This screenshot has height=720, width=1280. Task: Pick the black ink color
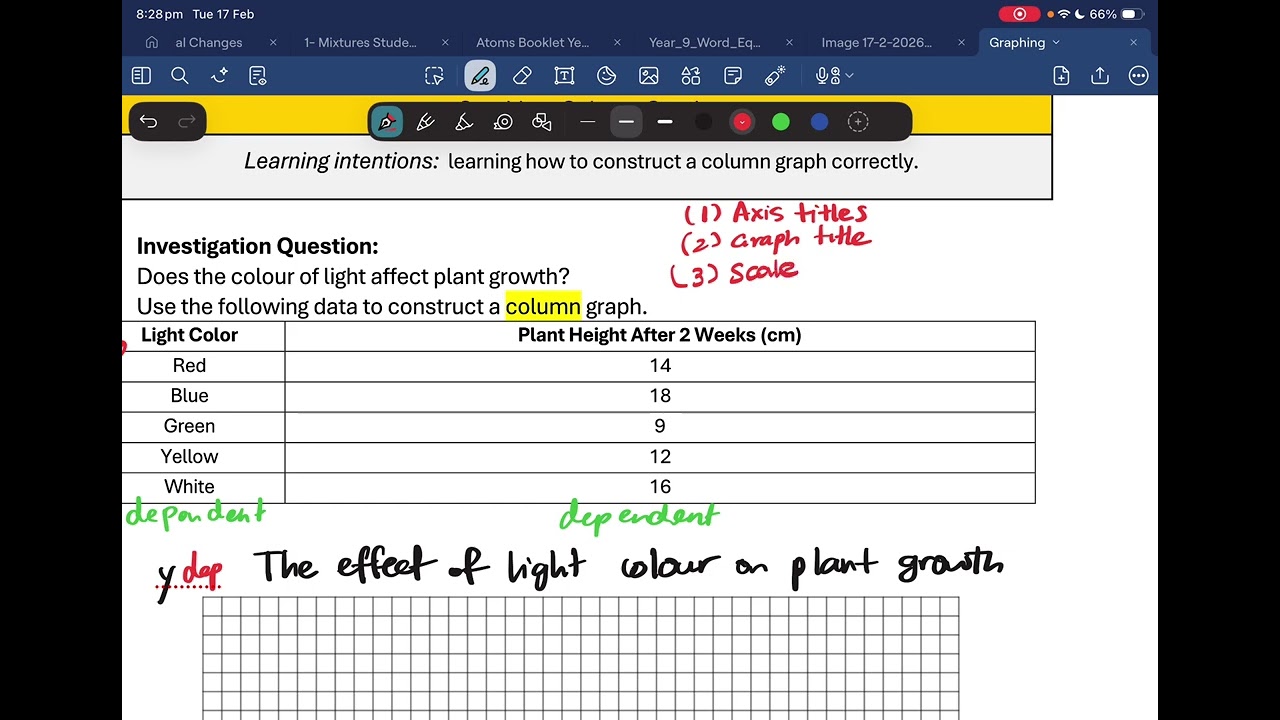tap(704, 122)
